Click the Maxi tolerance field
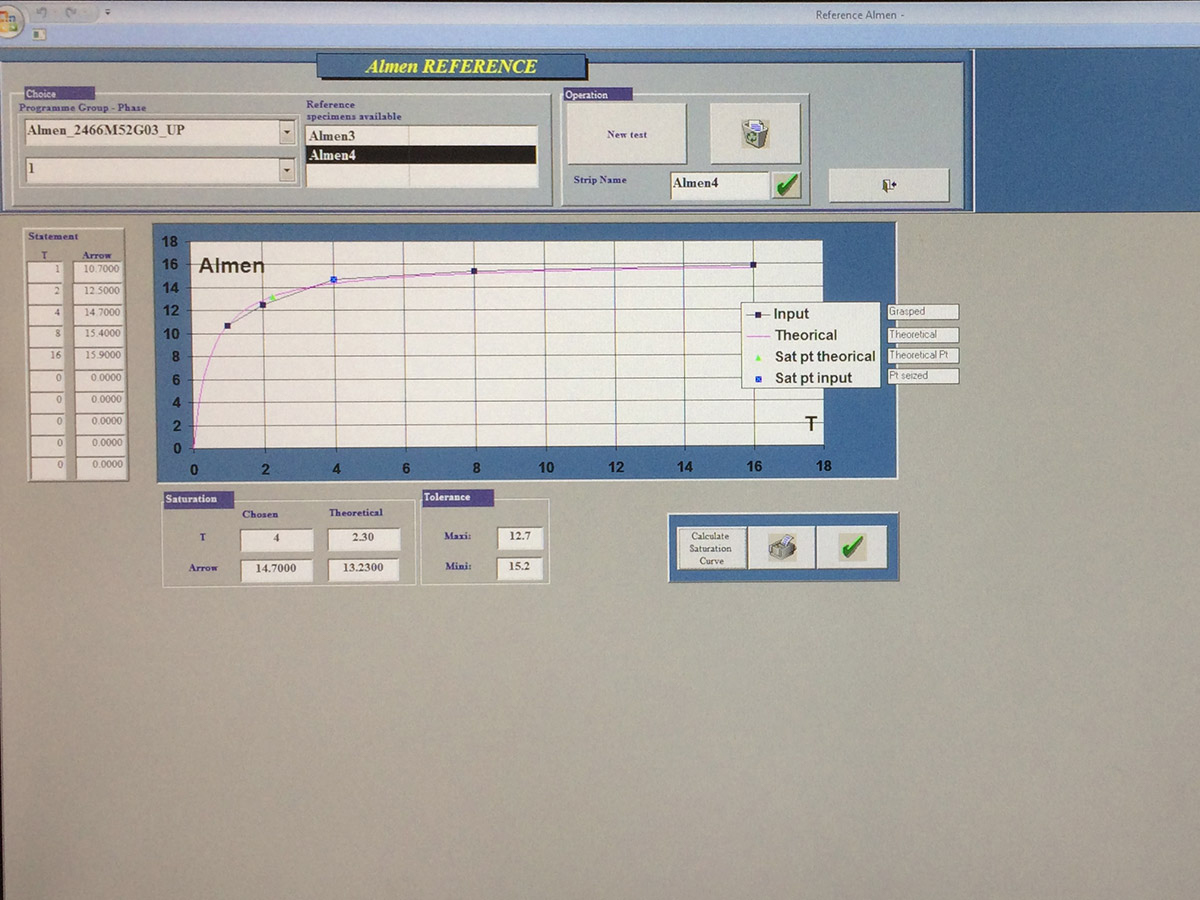The height and width of the screenshot is (900, 1200). tap(519, 536)
